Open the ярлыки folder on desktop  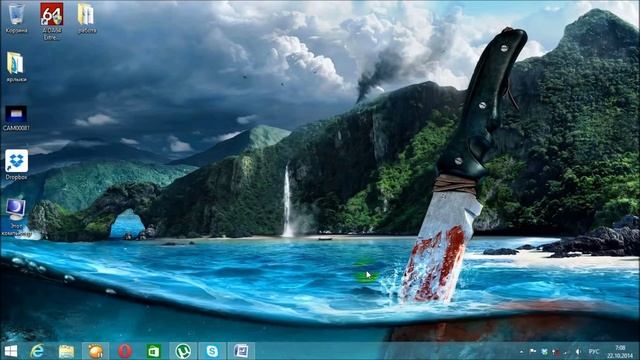pyautogui.click(x=16, y=67)
